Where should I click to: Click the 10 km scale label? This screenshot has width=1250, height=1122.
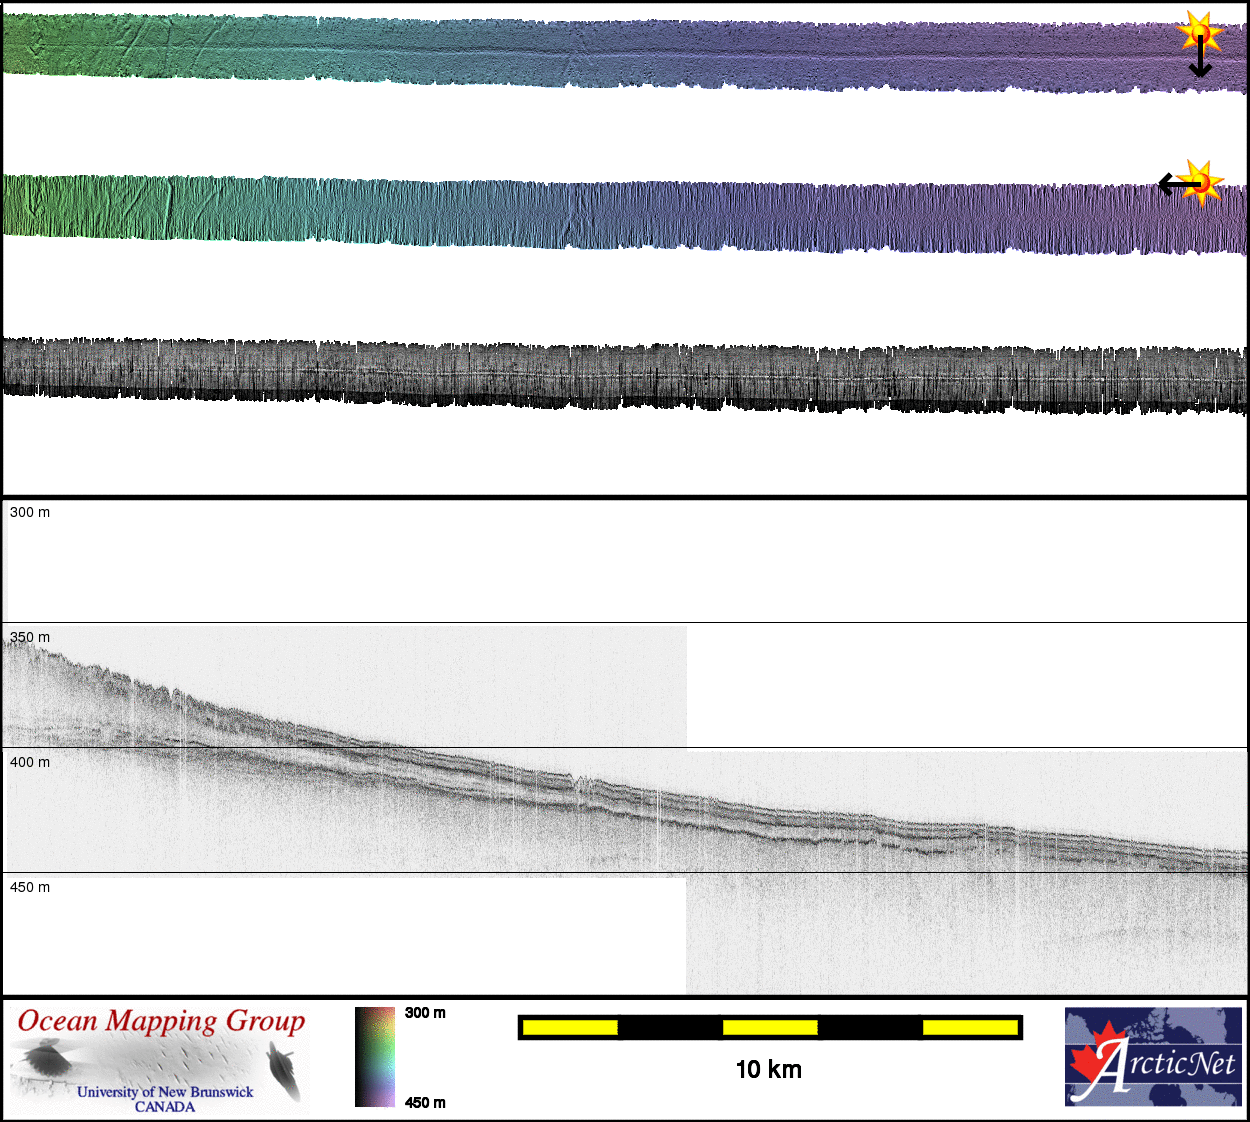click(768, 1070)
